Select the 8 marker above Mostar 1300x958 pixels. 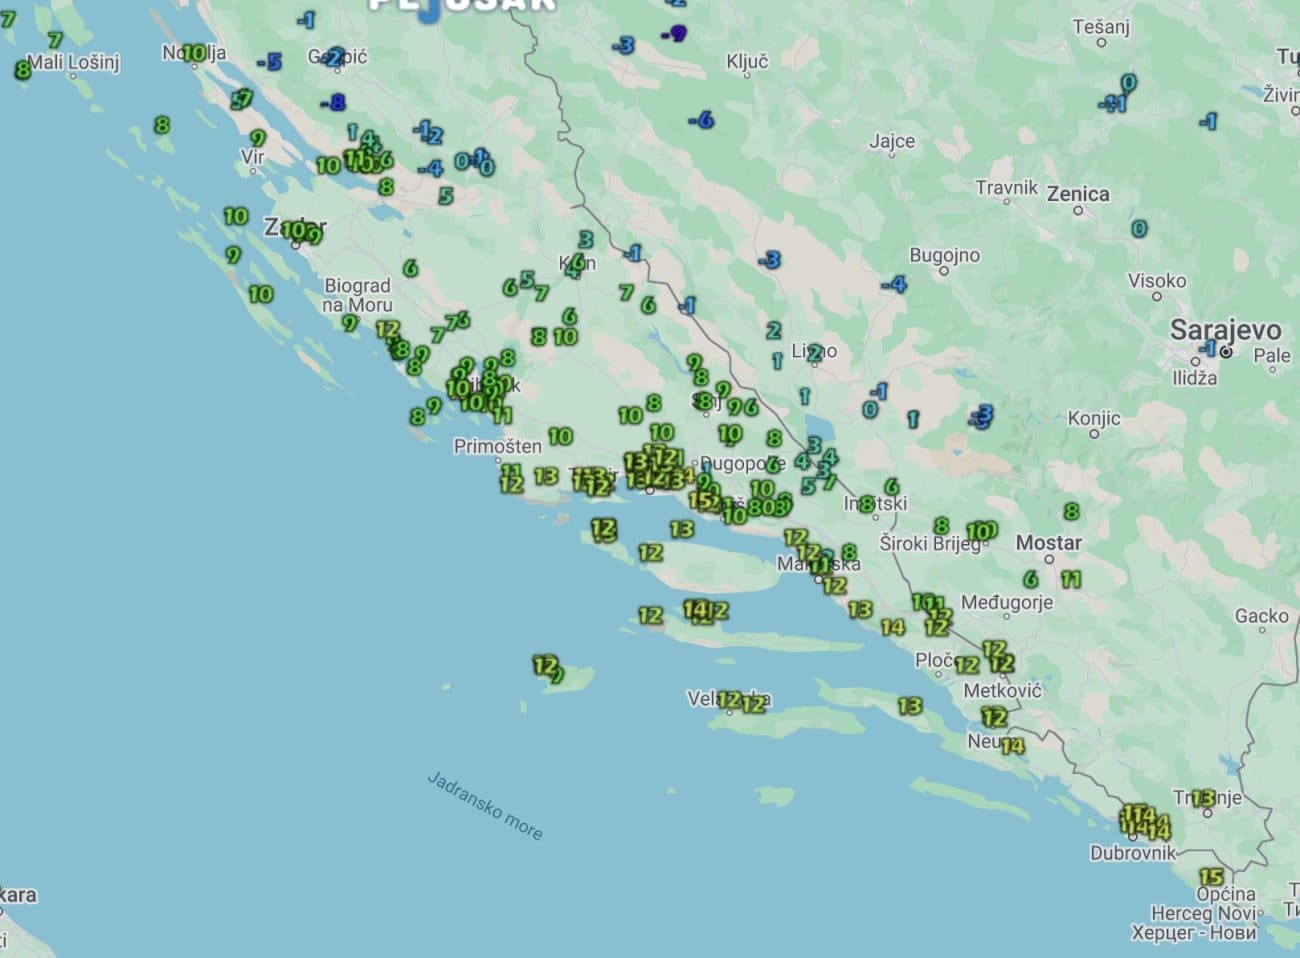click(1071, 511)
